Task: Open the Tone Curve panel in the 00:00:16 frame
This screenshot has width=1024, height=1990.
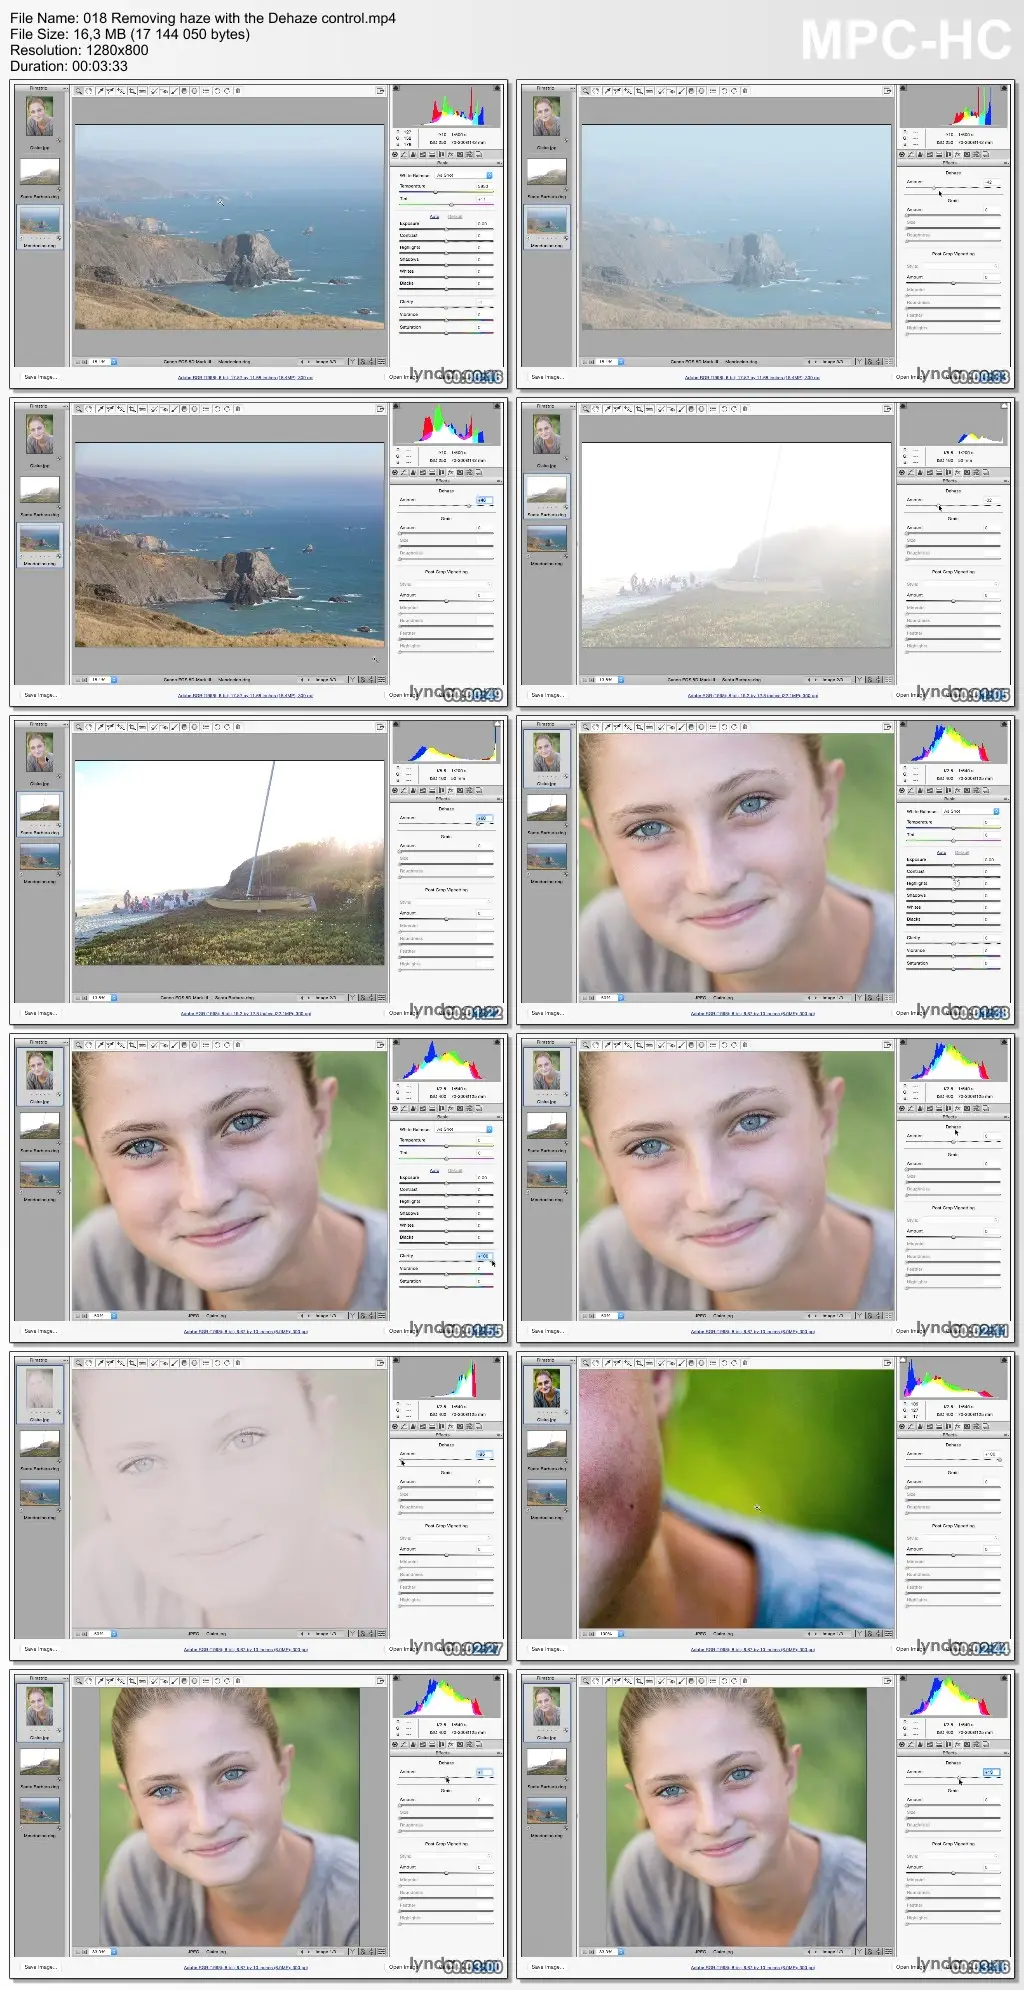Action: [x=404, y=154]
